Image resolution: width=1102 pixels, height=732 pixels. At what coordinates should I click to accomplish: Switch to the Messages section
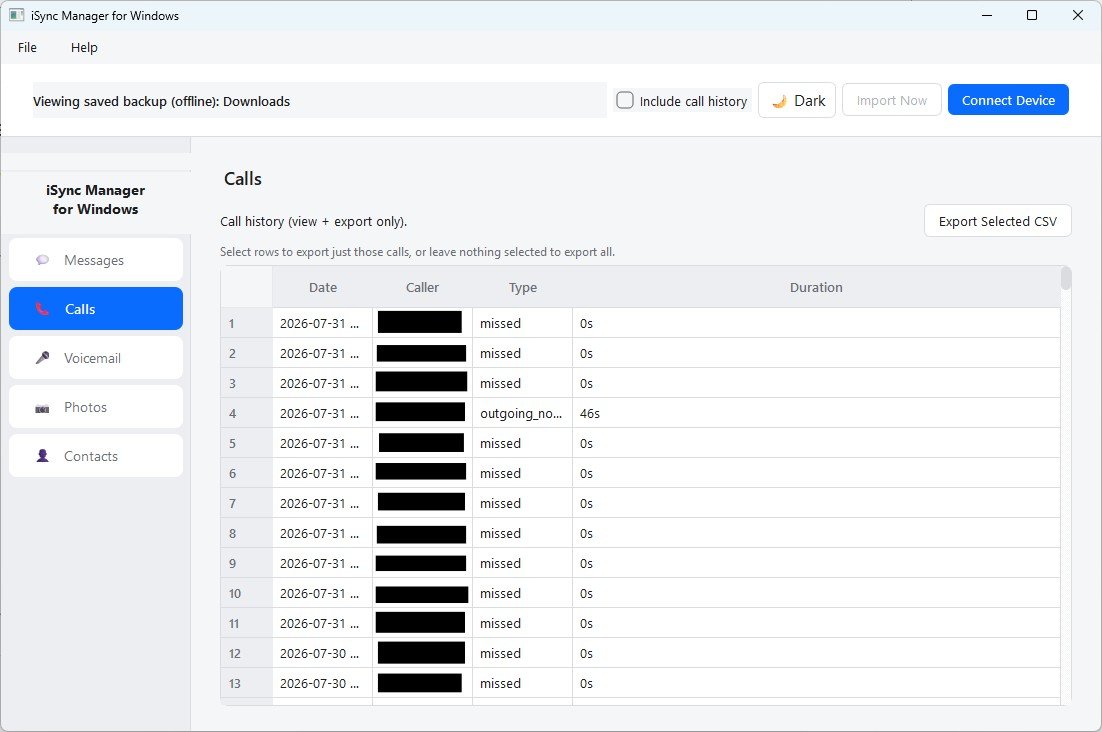(x=96, y=260)
